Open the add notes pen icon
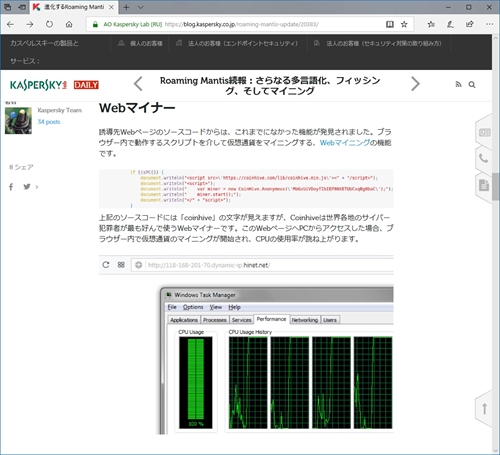This screenshot has height=455, width=500. click(x=450, y=24)
